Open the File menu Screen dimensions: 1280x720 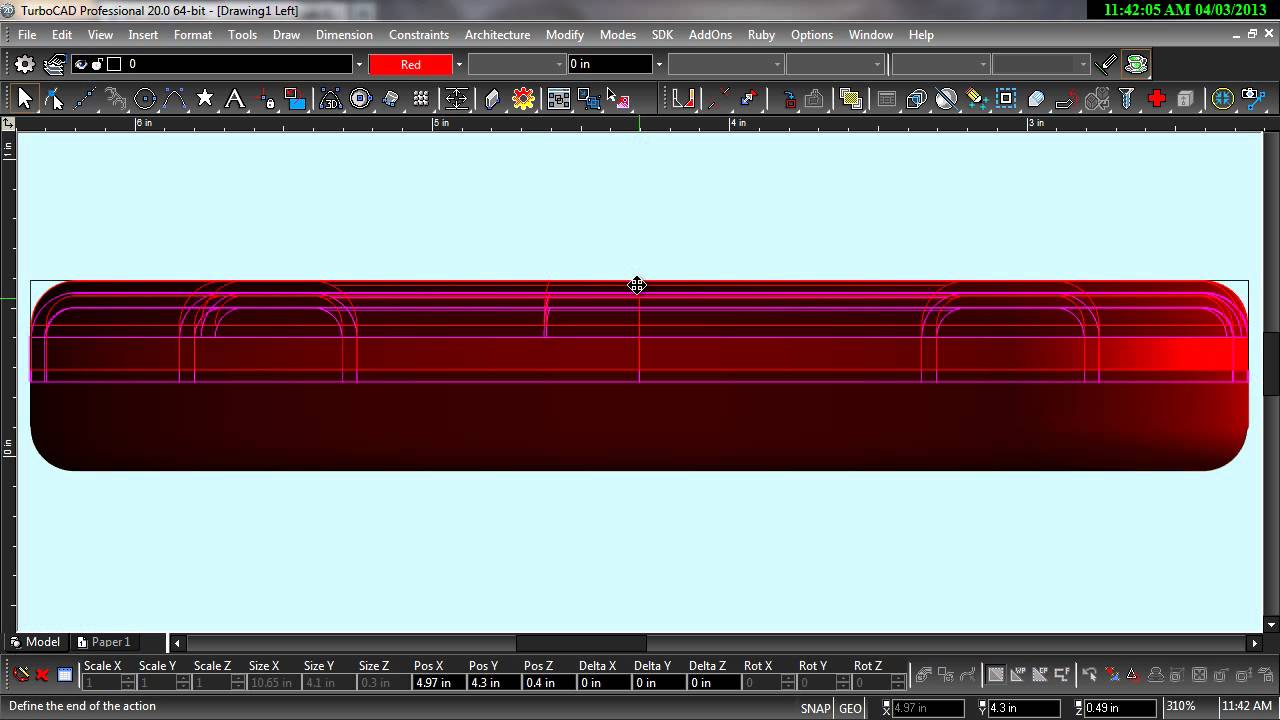[27, 34]
